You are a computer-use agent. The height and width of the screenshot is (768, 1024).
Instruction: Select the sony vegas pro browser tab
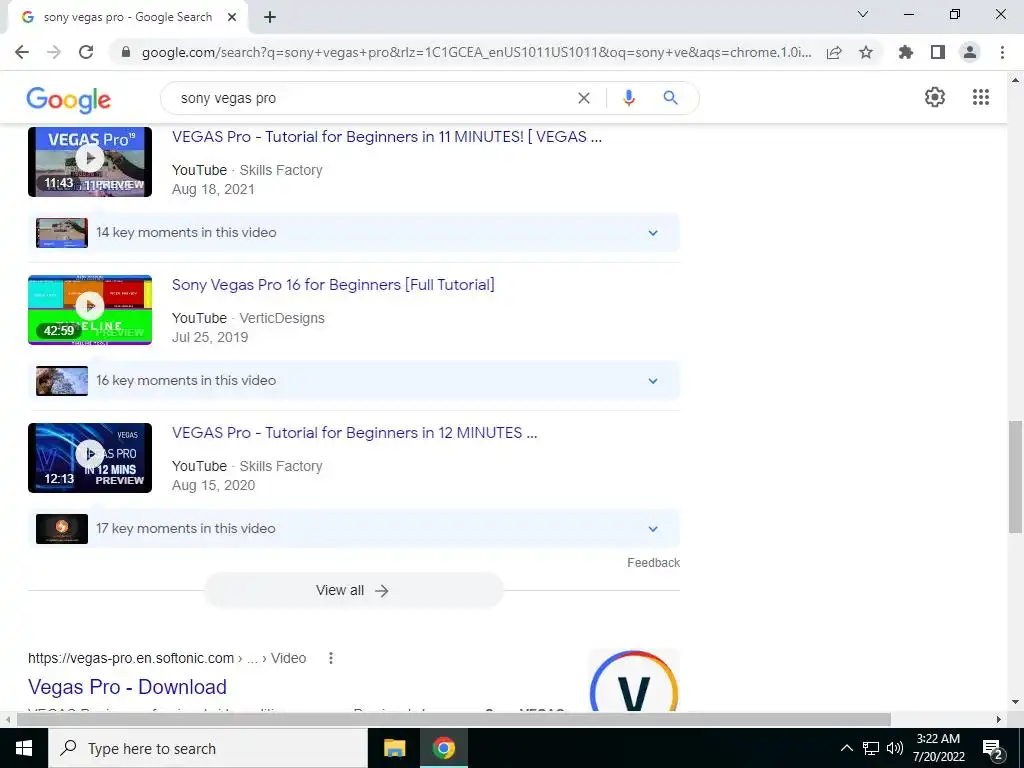[127, 18]
